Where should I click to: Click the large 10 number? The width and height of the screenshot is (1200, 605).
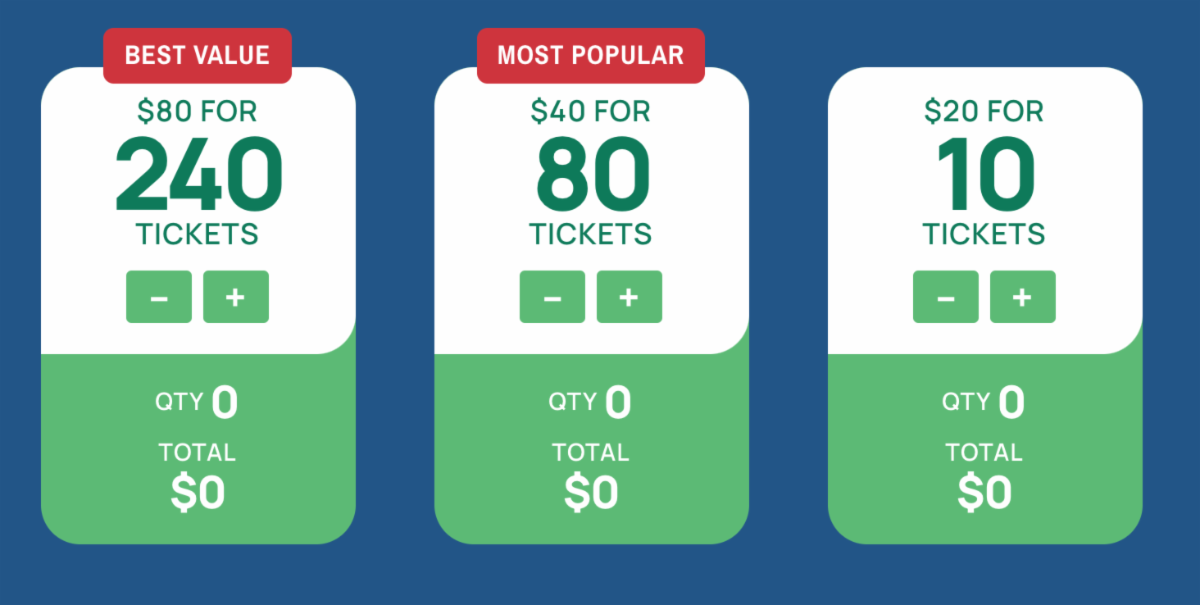click(984, 174)
